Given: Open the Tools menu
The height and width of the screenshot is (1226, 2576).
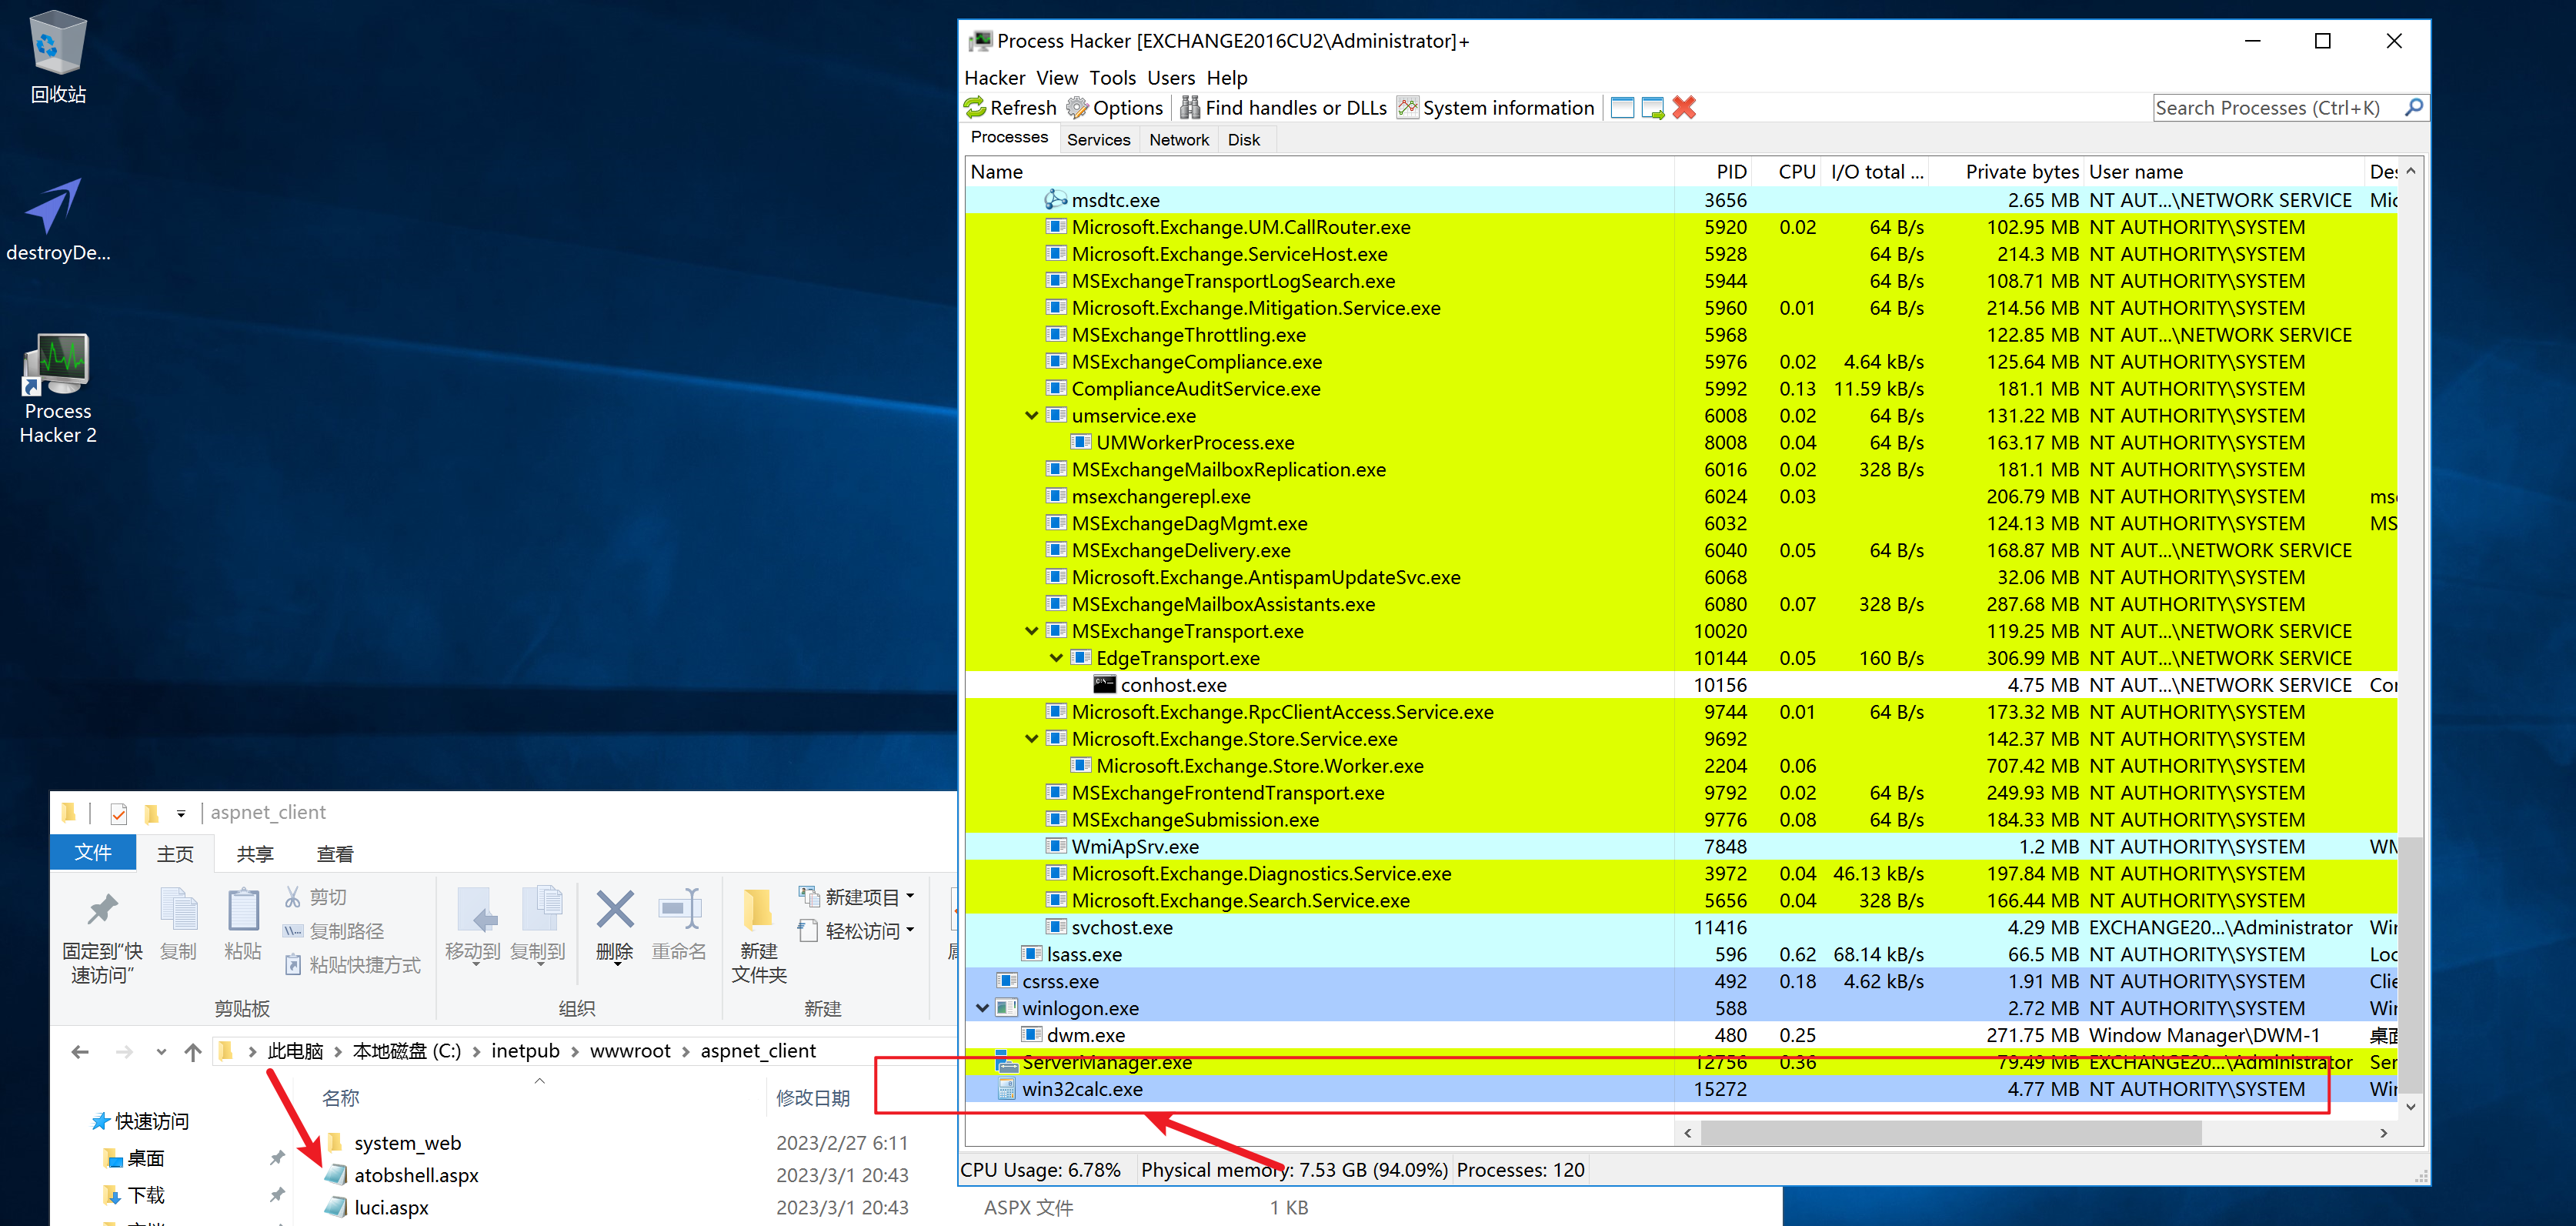Looking at the screenshot, I should 1112,78.
